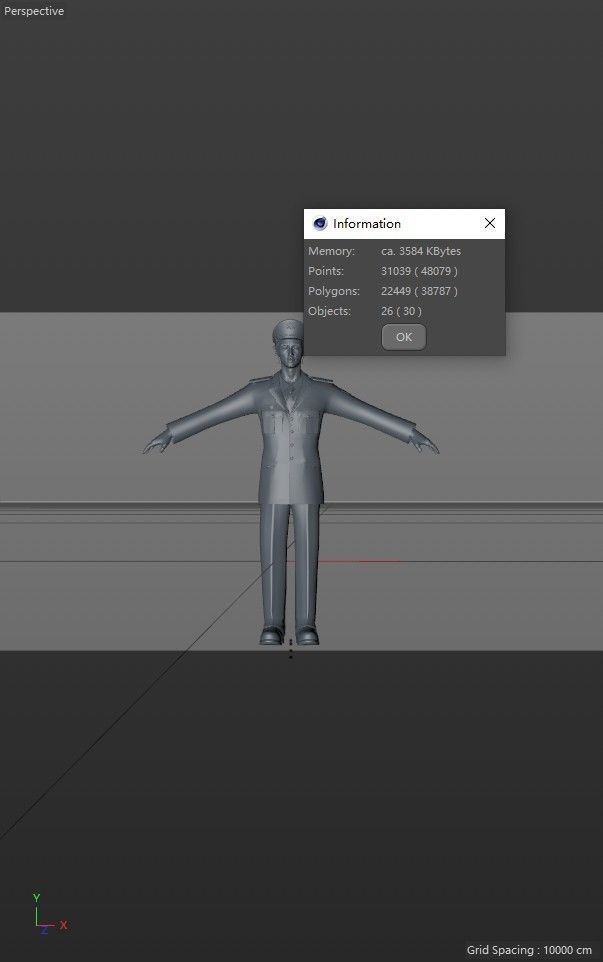
Task: Select the character's shoes
Action: (x=288, y=635)
